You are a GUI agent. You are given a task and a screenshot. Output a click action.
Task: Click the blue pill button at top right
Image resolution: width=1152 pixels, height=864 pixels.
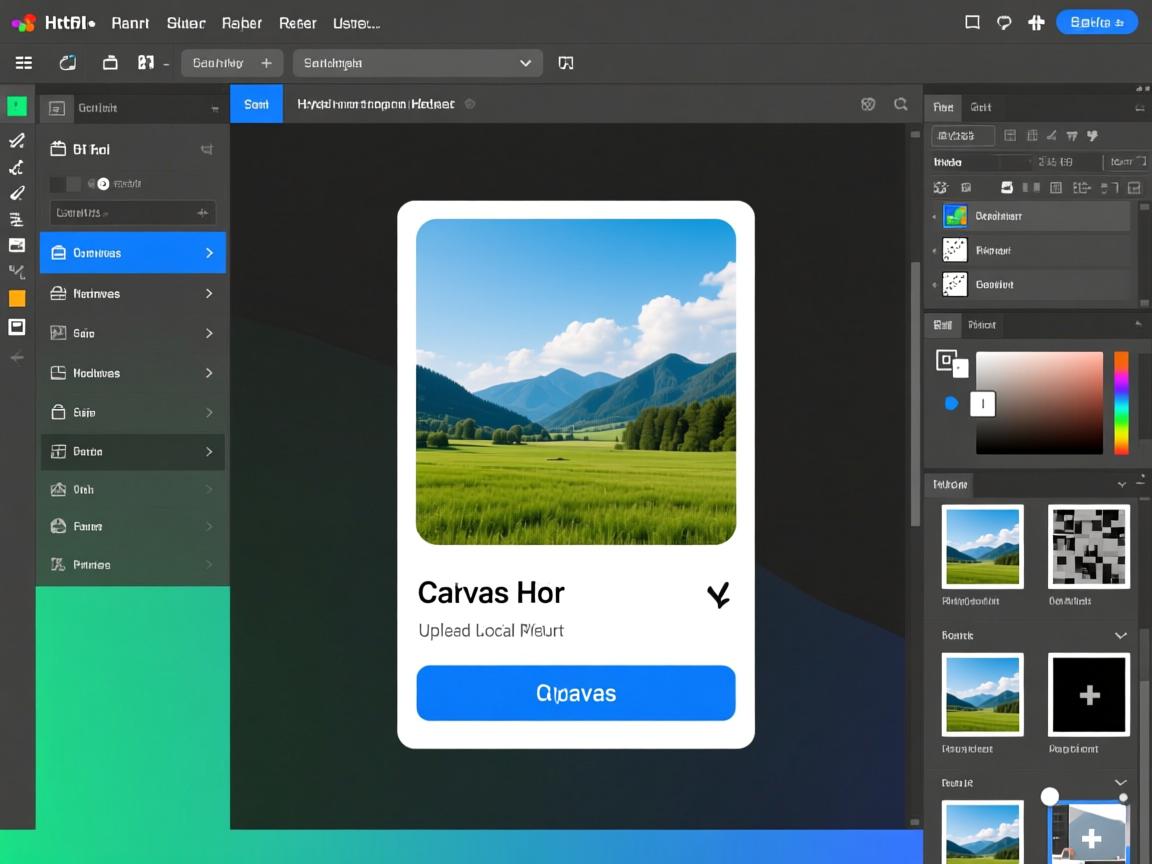click(1096, 22)
